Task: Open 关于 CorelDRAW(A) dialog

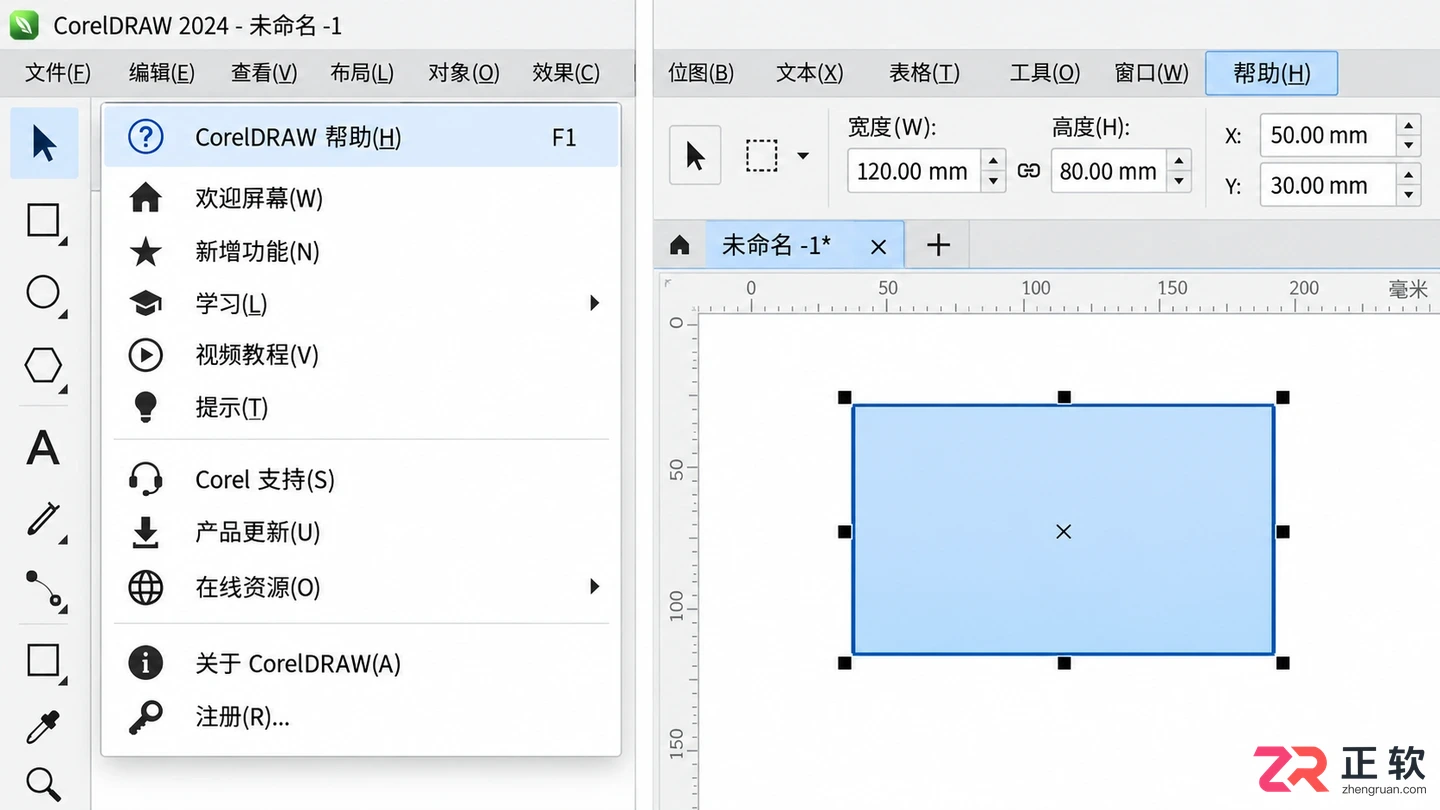Action: pyautogui.click(x=362, y=663)
